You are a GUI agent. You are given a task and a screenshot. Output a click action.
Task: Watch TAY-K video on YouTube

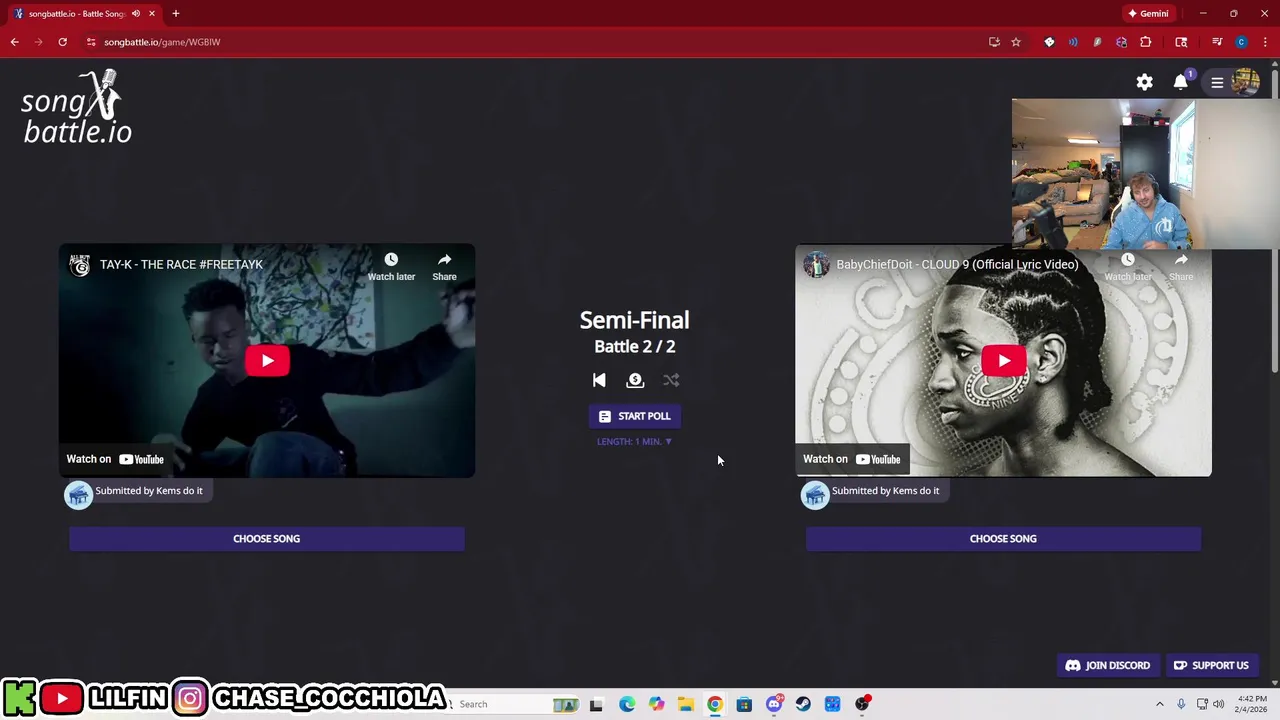click(x=115, y=459)
